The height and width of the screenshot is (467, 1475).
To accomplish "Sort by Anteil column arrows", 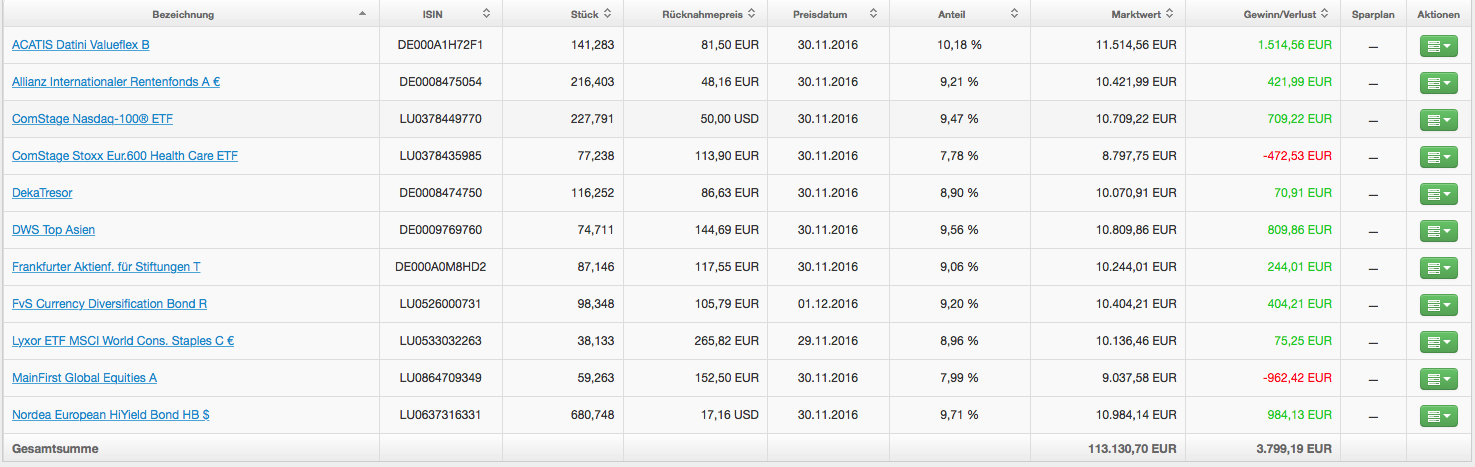I will [x=1014, y=14].
